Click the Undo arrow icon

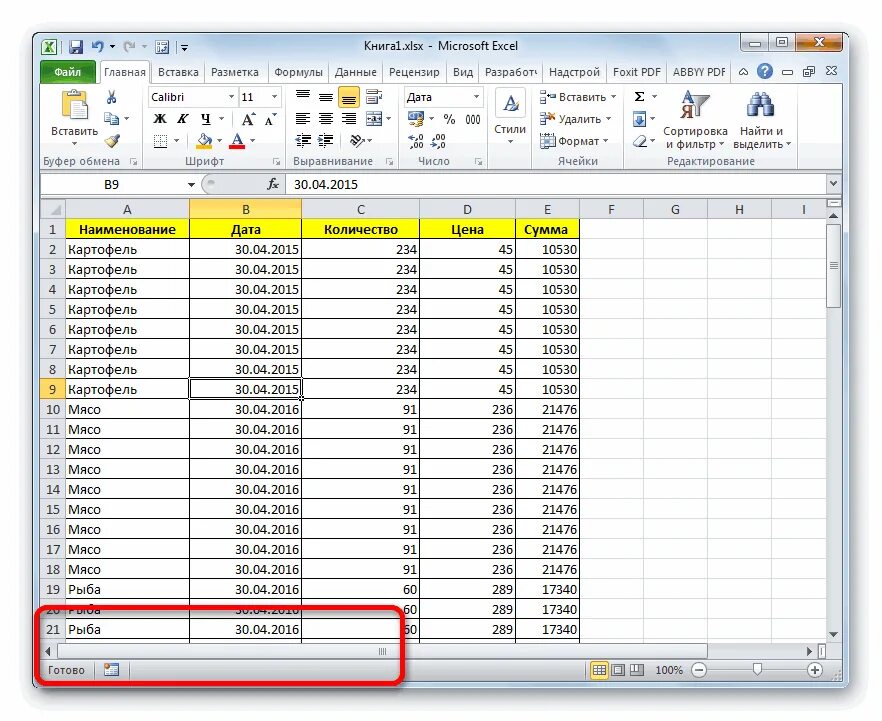[97, 47]
